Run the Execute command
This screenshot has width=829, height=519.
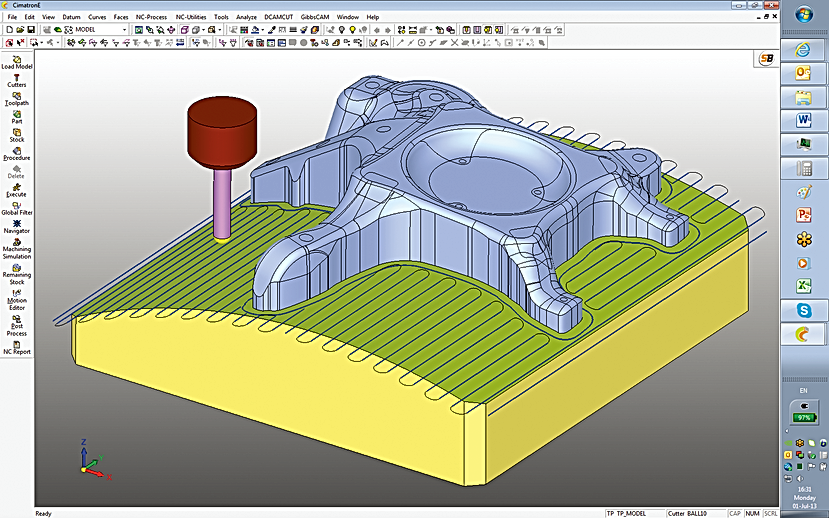(x=16, y=191)
